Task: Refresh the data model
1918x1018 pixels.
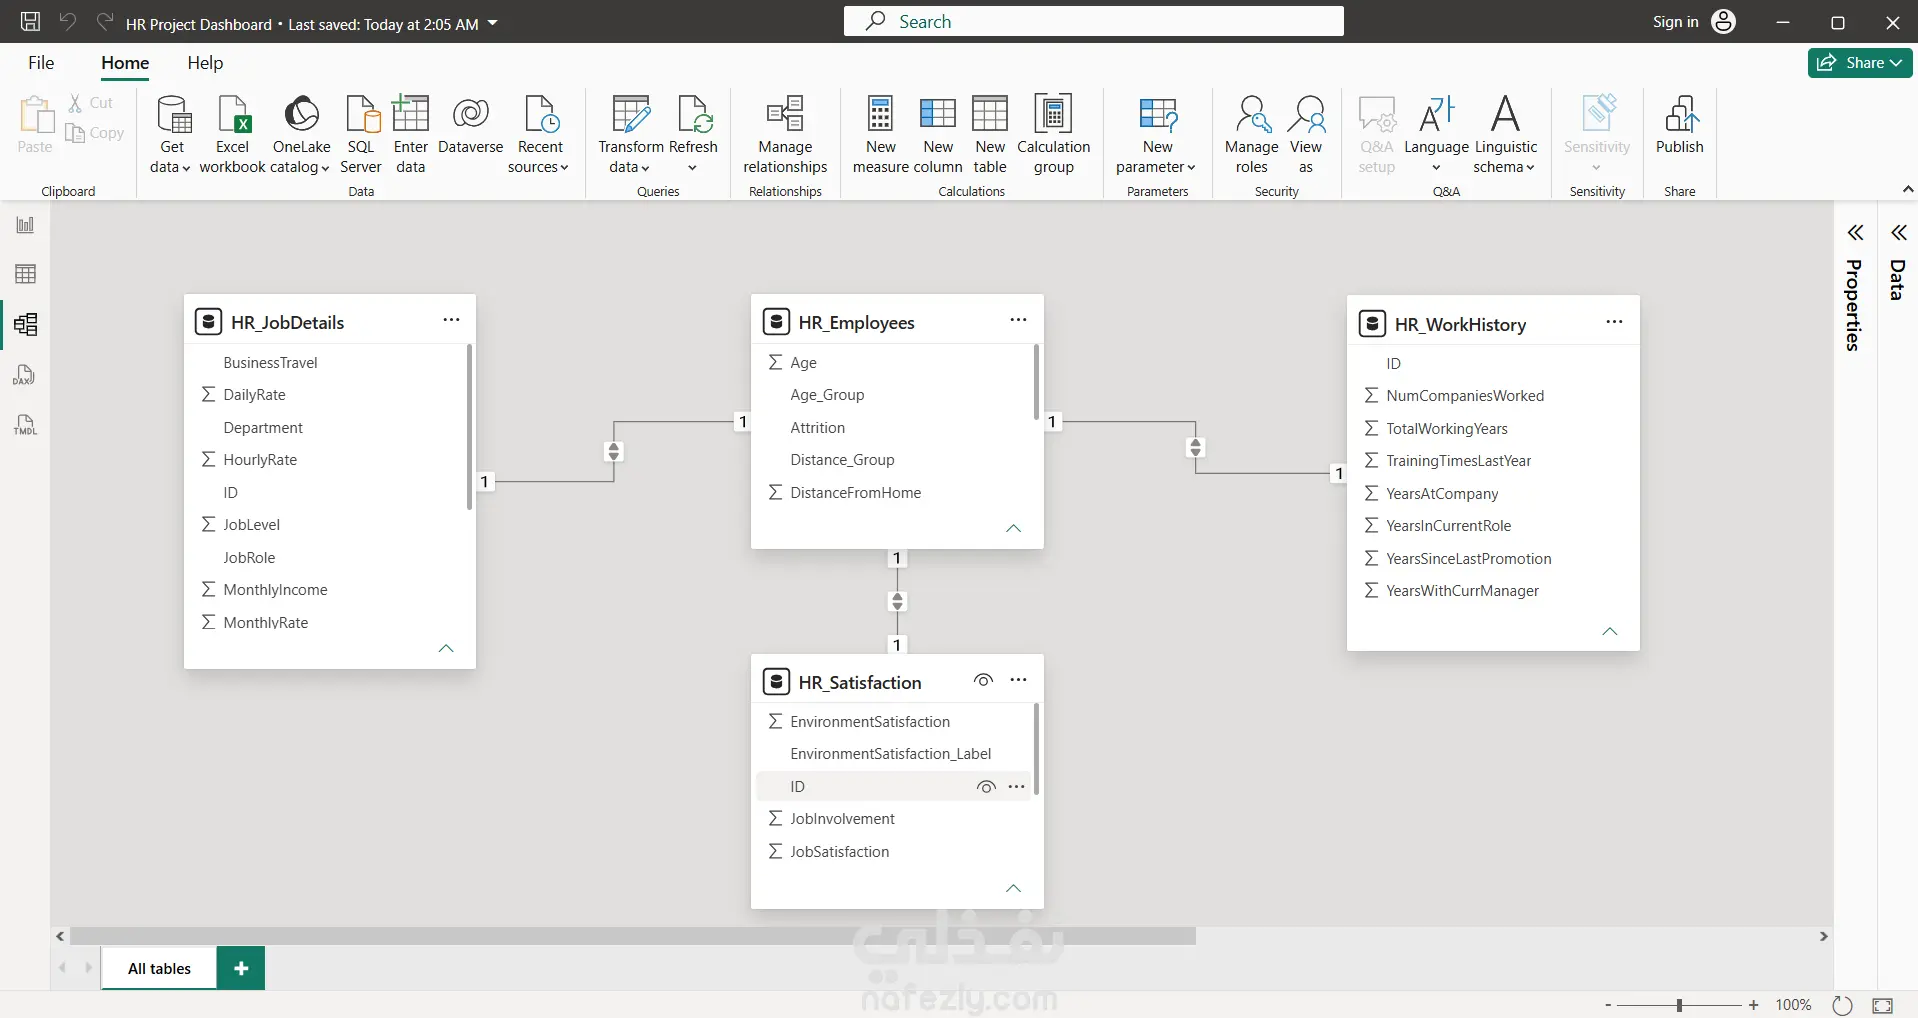Action: click(693, 135)
